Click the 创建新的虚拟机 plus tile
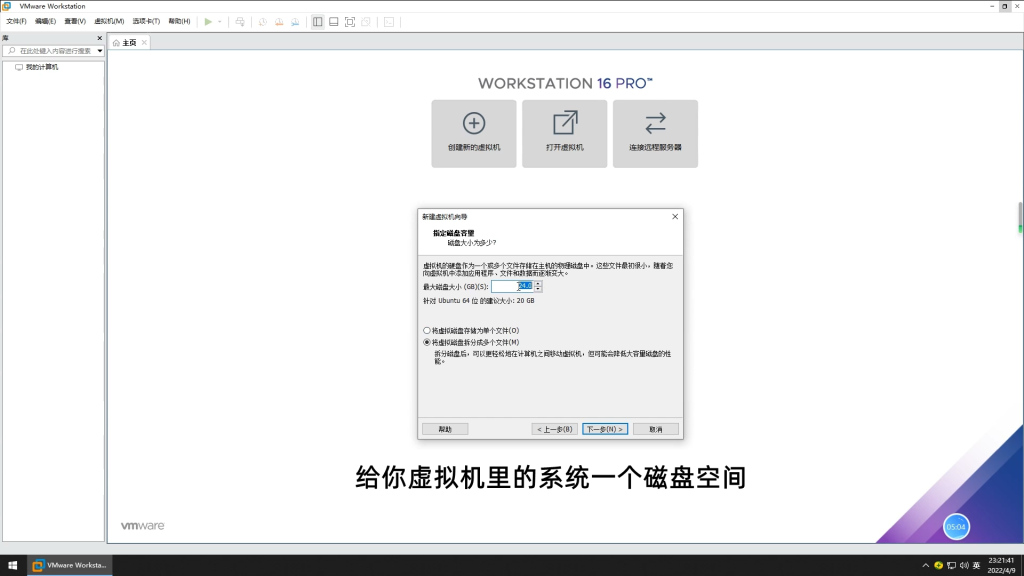This screenshot has height=576, width=1024. pos(474,133)
